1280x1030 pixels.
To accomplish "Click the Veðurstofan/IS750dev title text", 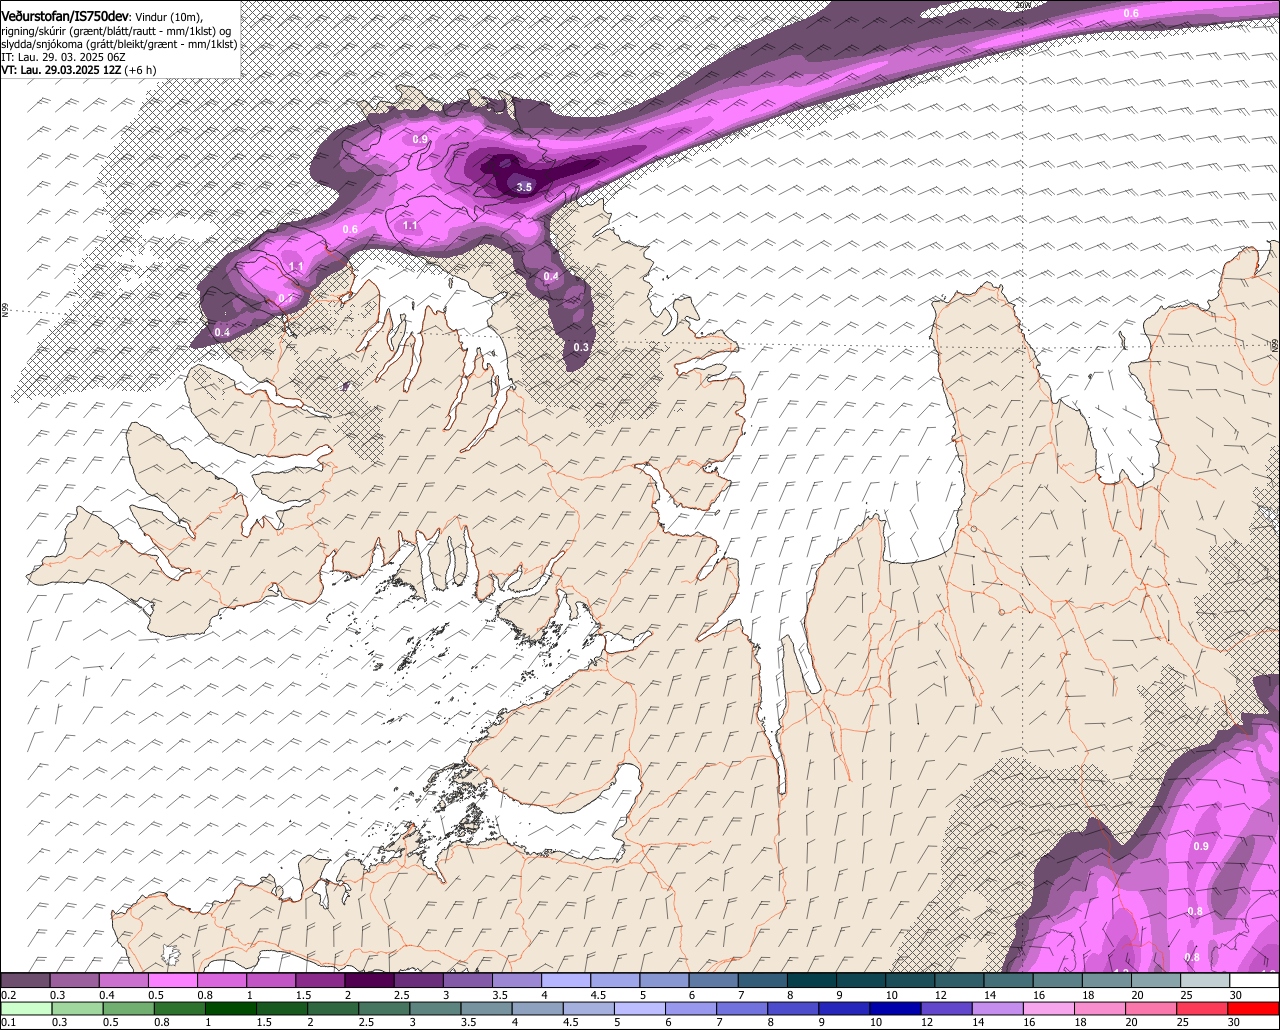I will 65,15.
